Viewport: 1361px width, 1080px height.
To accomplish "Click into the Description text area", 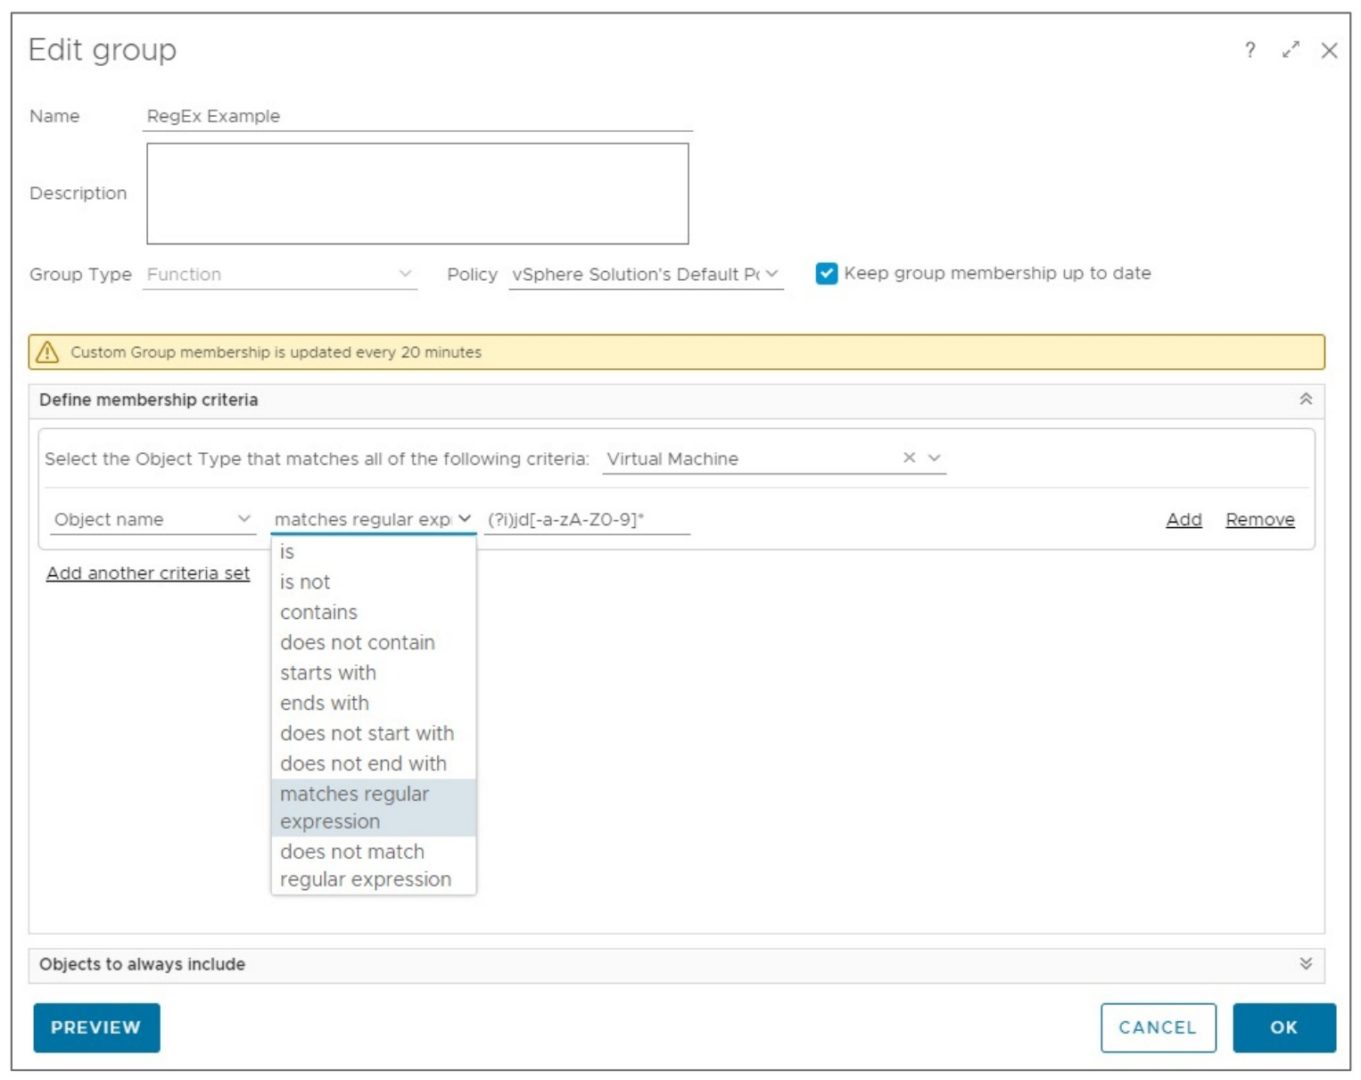I will coord(417,194).
